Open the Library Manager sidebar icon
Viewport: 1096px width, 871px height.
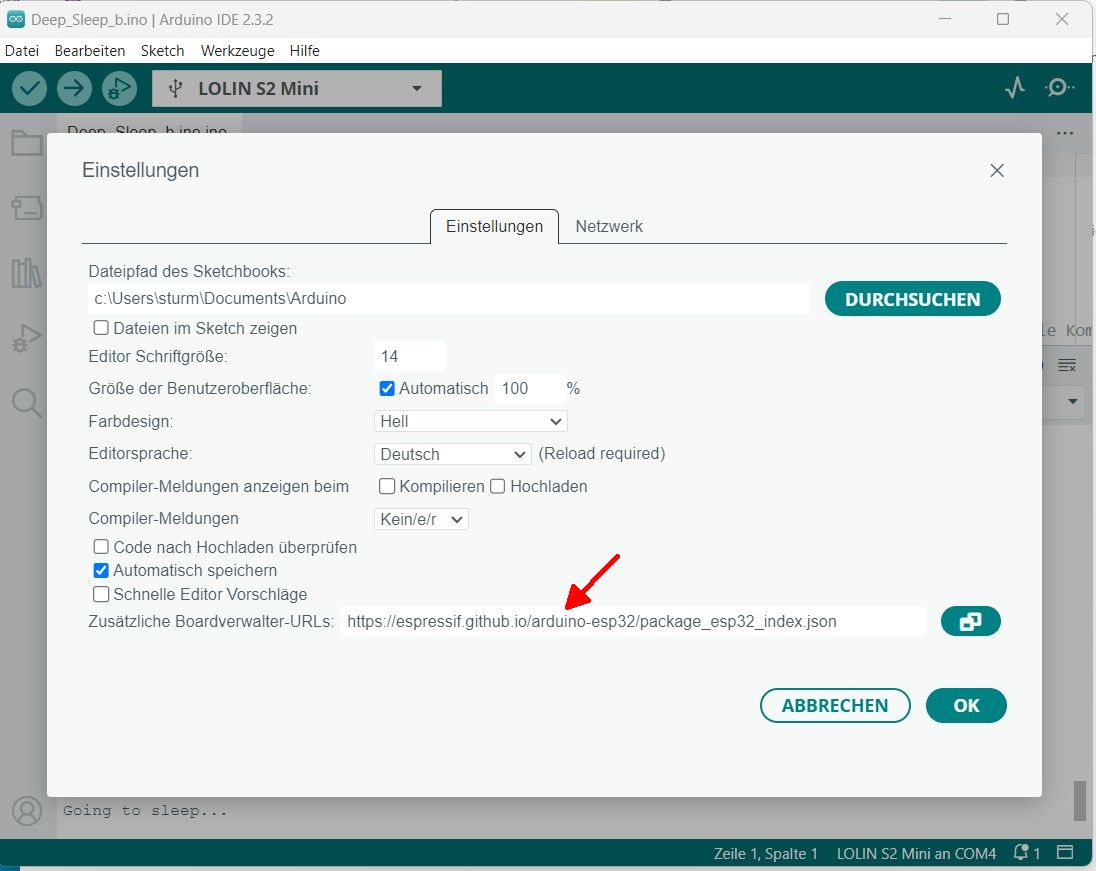26,273
